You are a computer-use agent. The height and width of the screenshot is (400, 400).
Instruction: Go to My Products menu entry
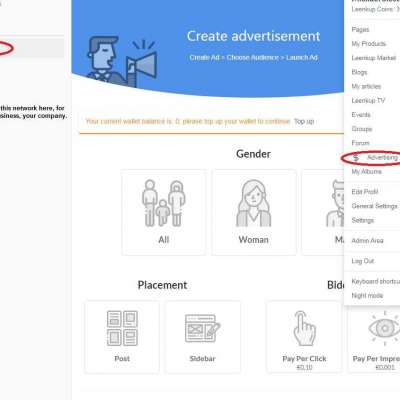369,44
